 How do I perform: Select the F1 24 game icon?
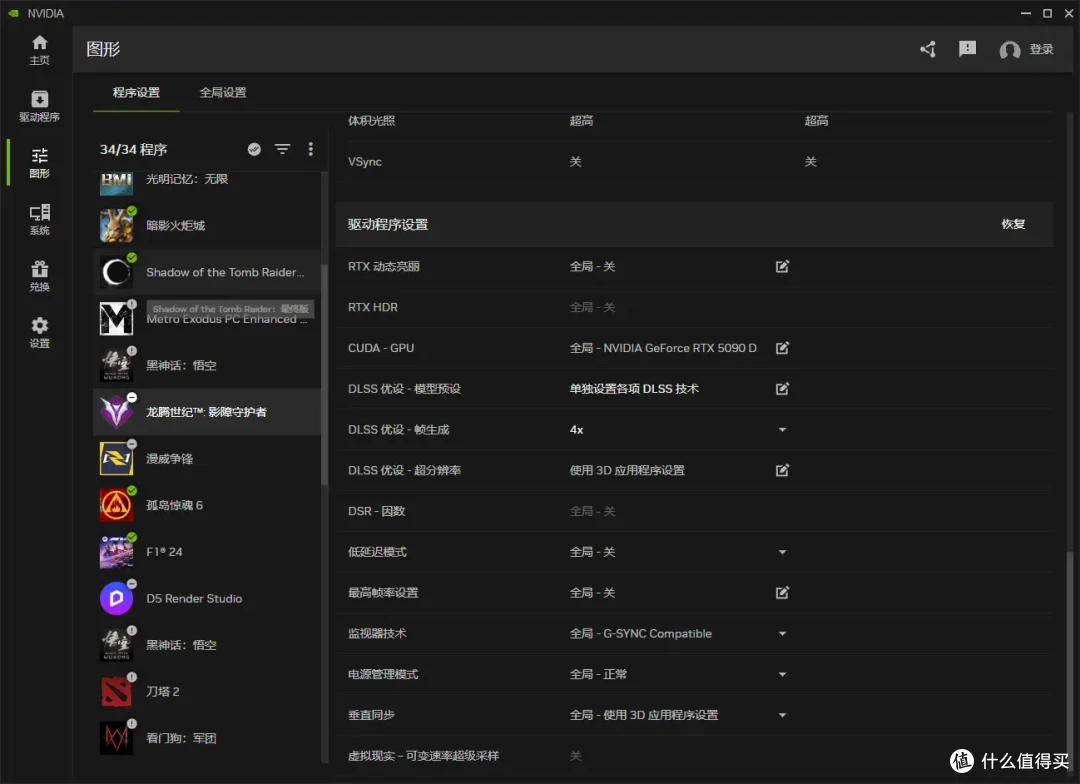116,552
